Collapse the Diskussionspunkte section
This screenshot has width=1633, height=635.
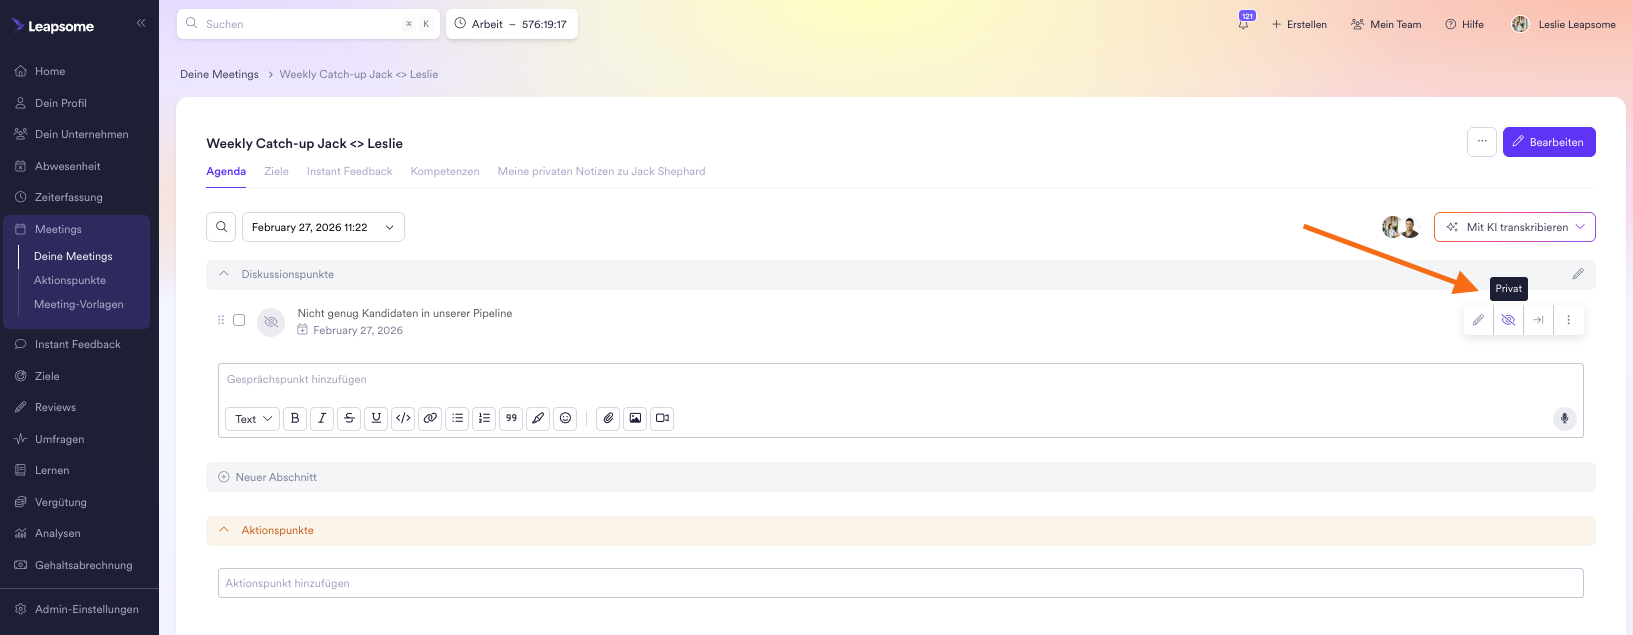point(224,274)
